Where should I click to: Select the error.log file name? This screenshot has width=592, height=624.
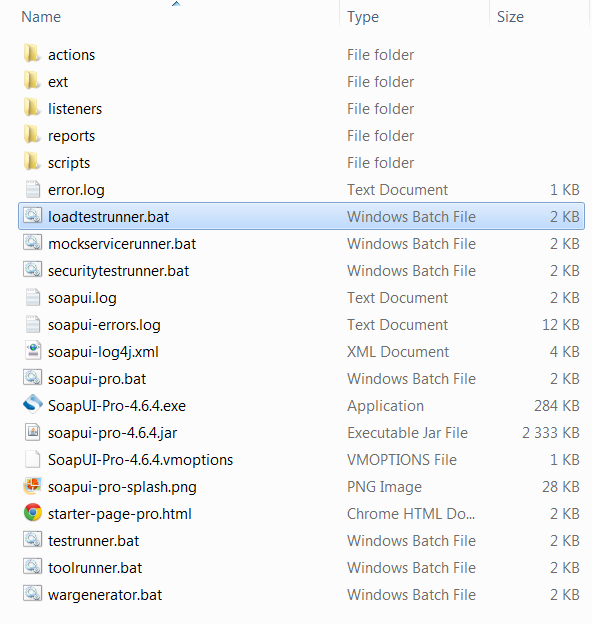click(76, 190)
